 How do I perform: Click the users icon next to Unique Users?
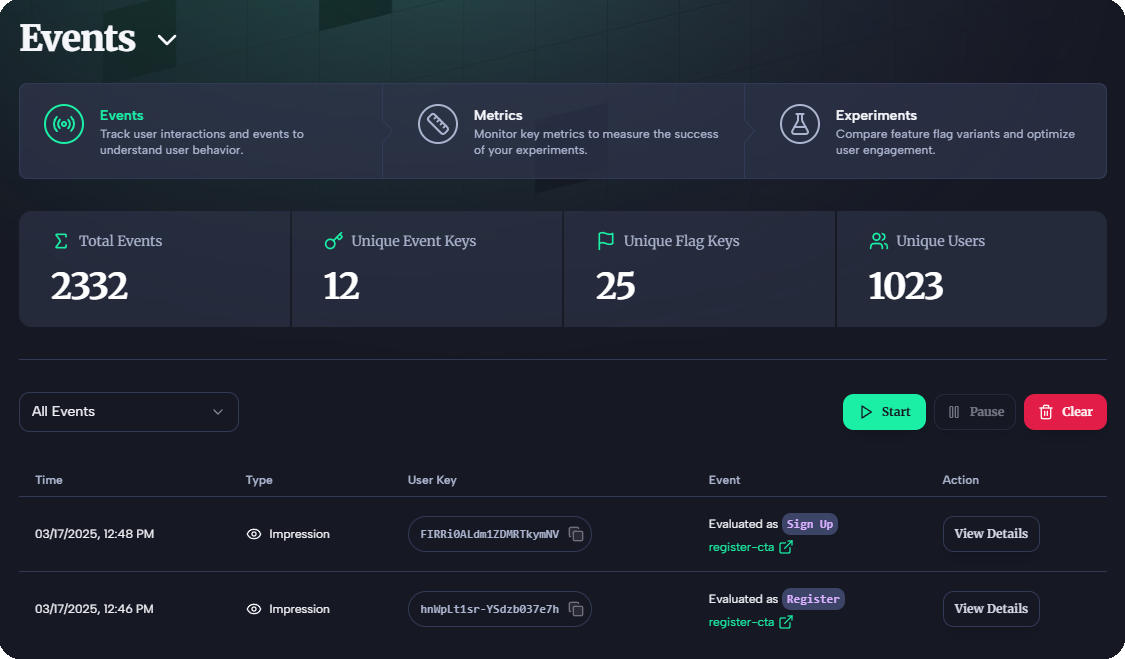(x=878, y=240)
